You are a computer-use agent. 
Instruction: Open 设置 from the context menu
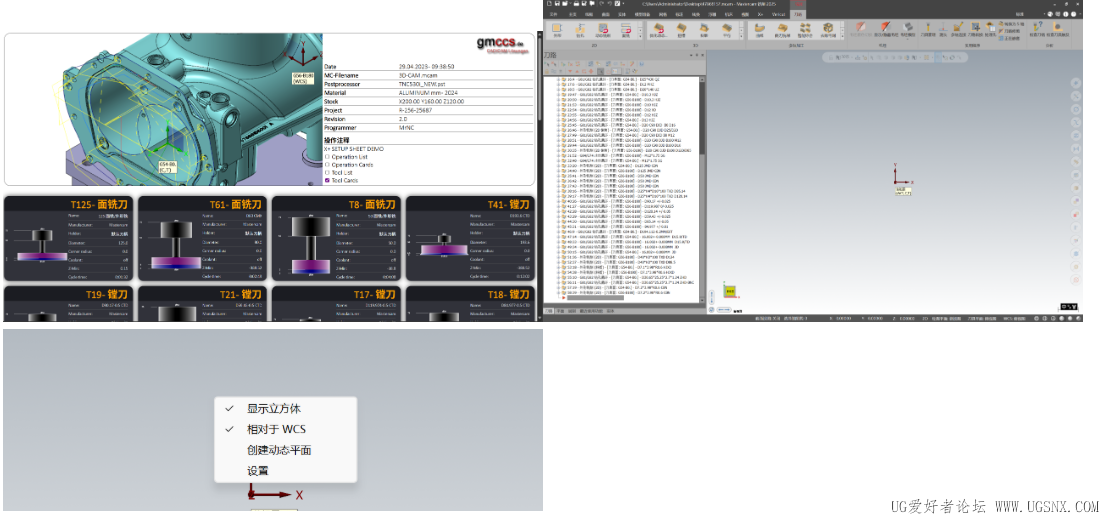coord(258,471)
